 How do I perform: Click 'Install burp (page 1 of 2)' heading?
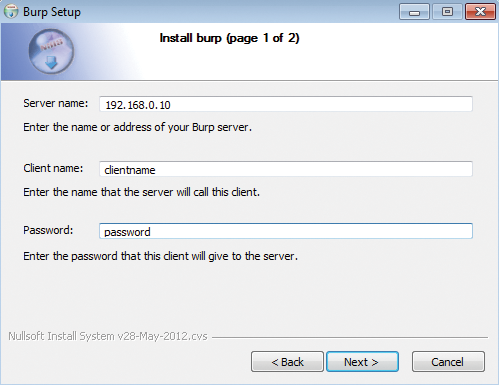click(229, 38)
